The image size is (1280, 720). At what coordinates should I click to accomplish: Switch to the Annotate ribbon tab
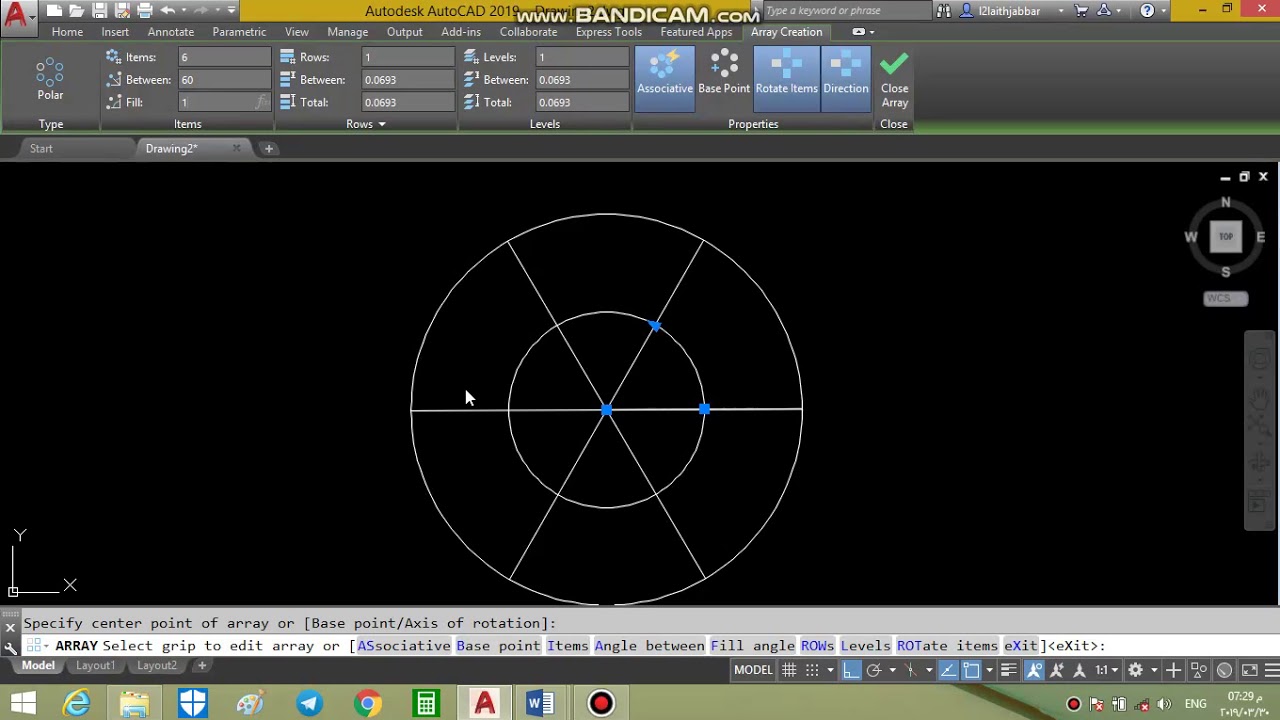click(171, 32)
